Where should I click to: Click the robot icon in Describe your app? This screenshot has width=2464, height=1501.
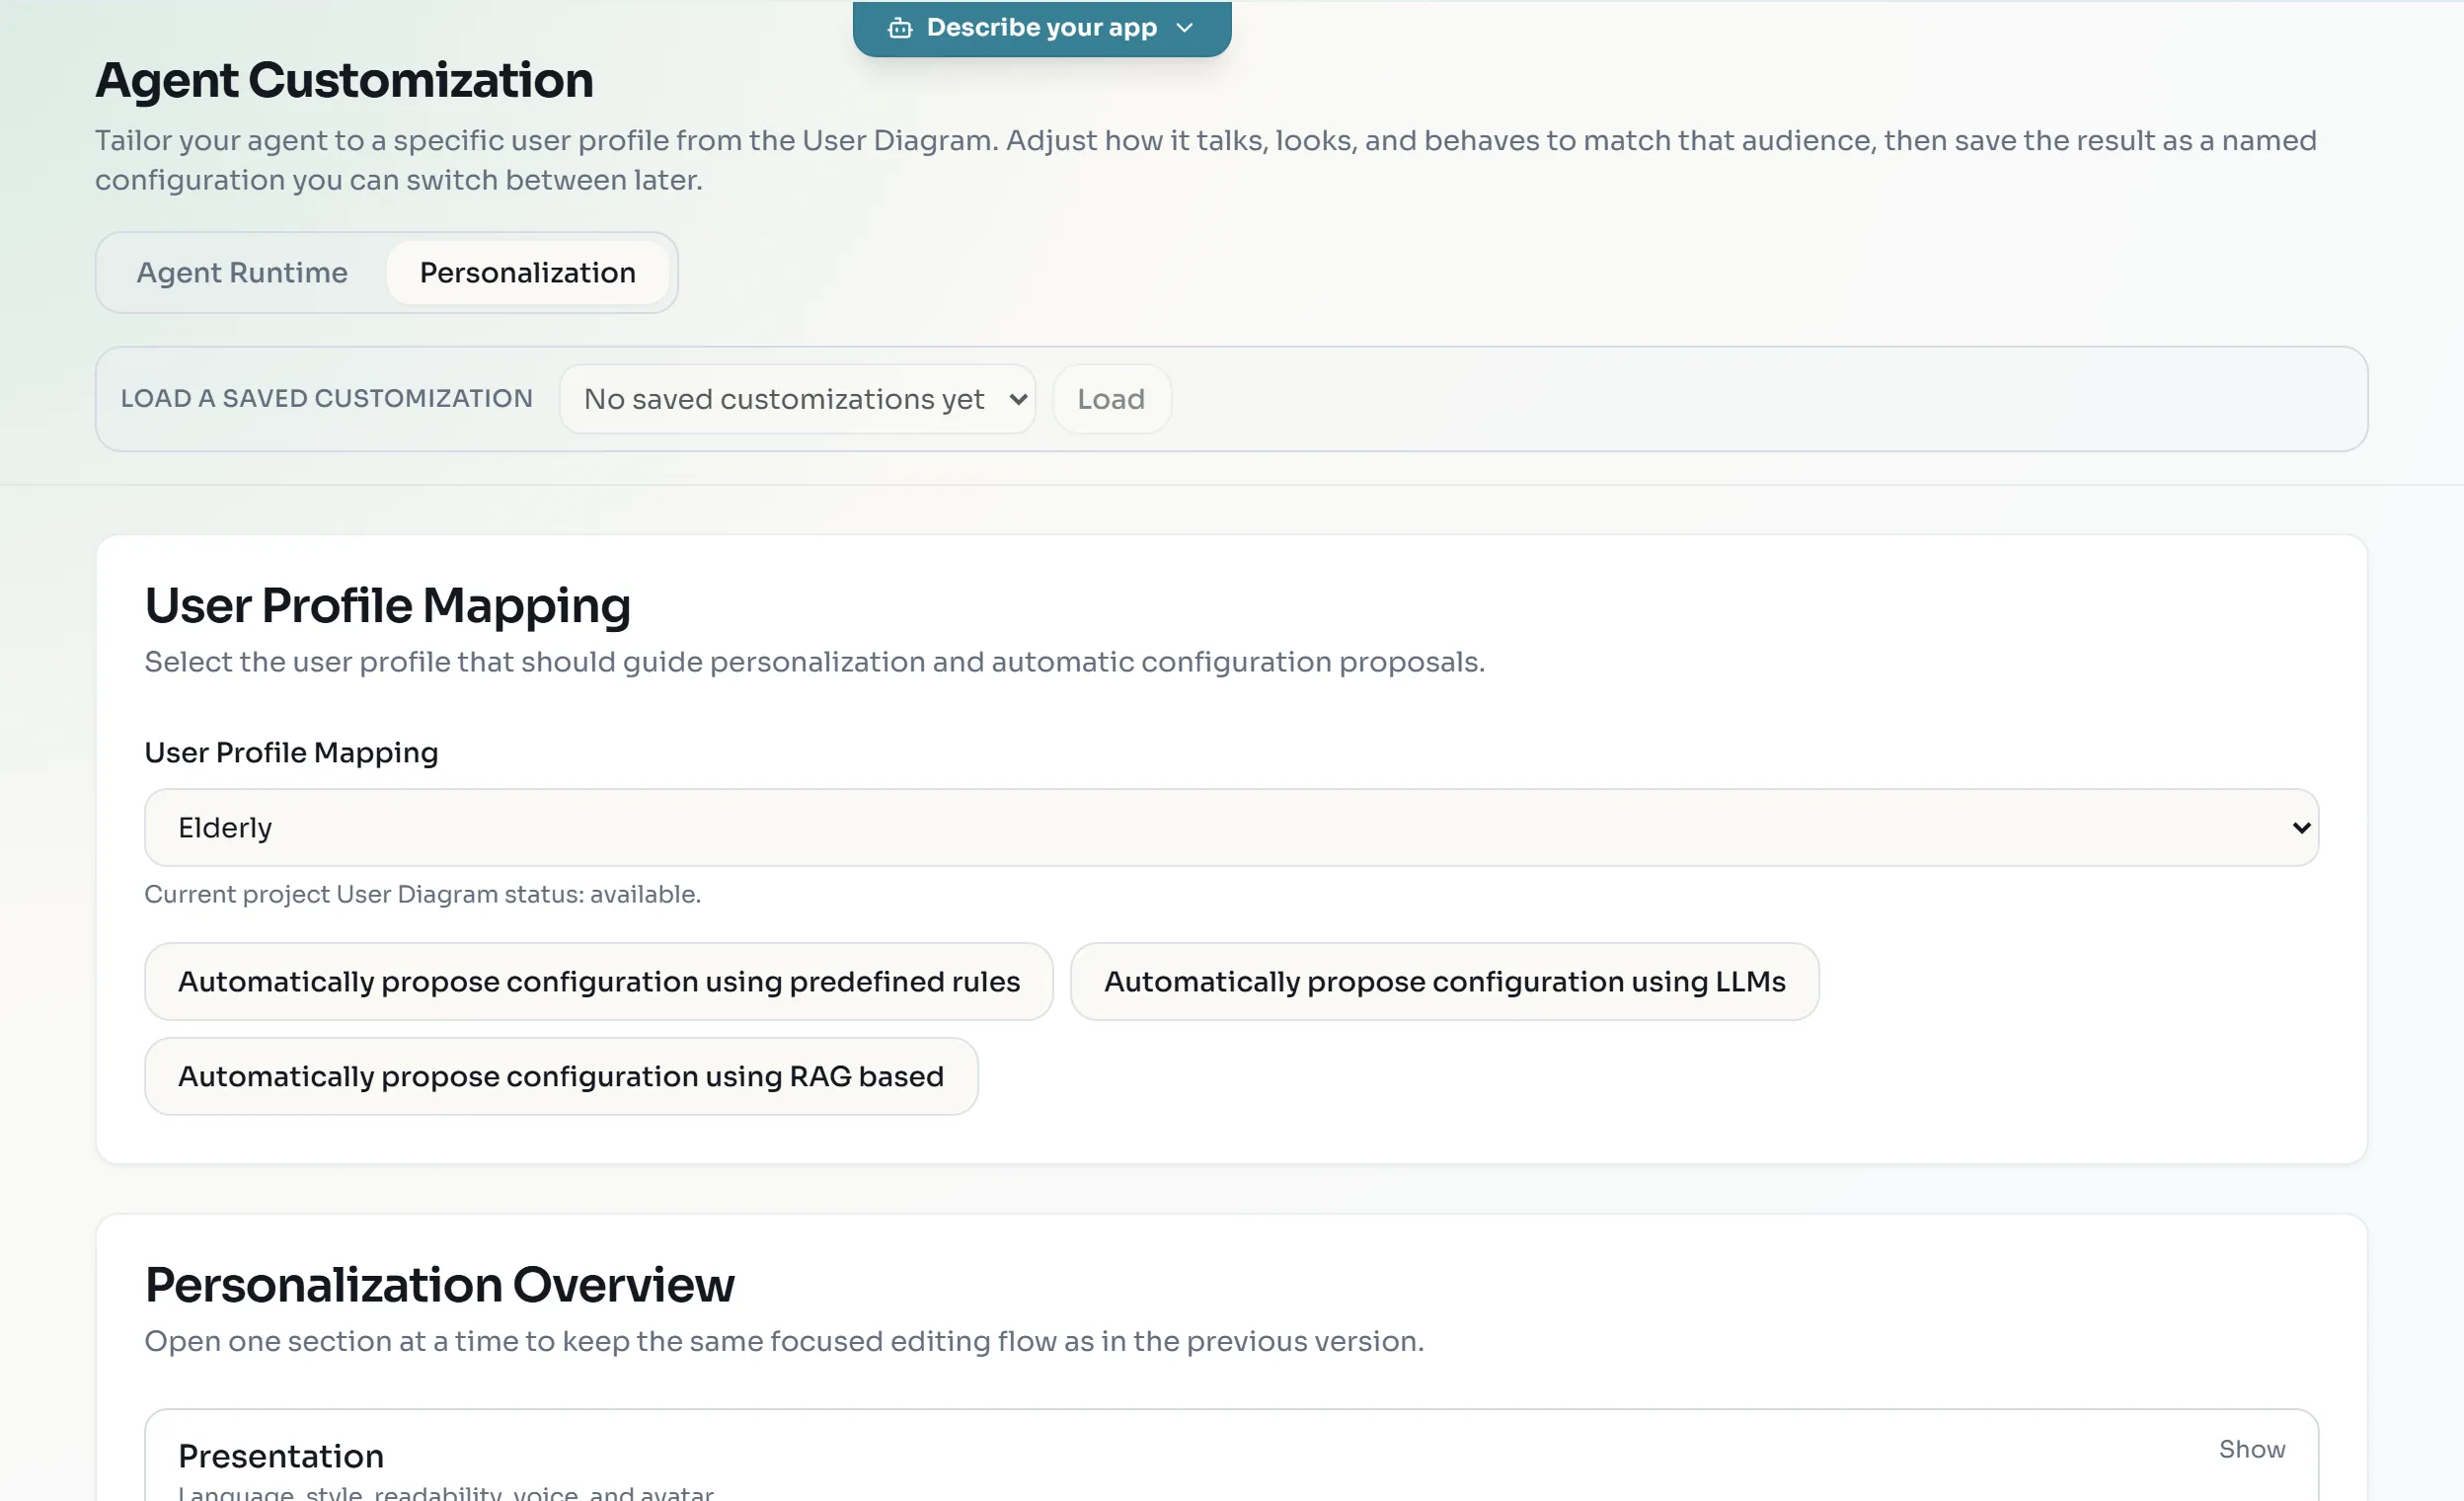899,28
